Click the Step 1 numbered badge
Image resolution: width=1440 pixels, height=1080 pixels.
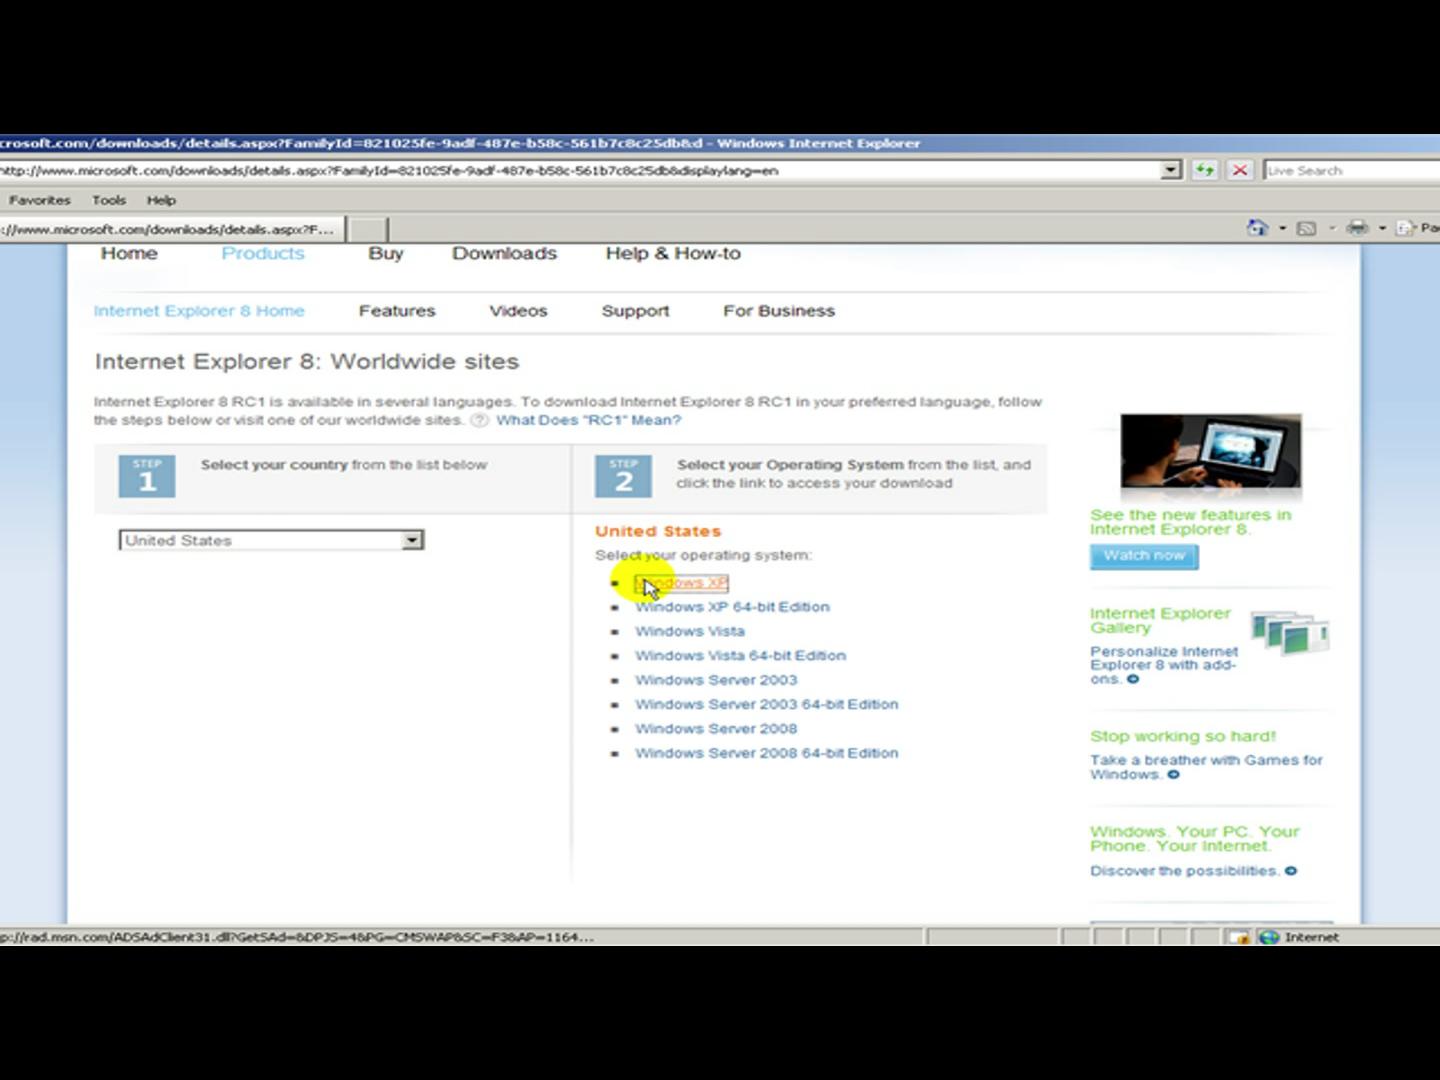(x=147, y=476)
